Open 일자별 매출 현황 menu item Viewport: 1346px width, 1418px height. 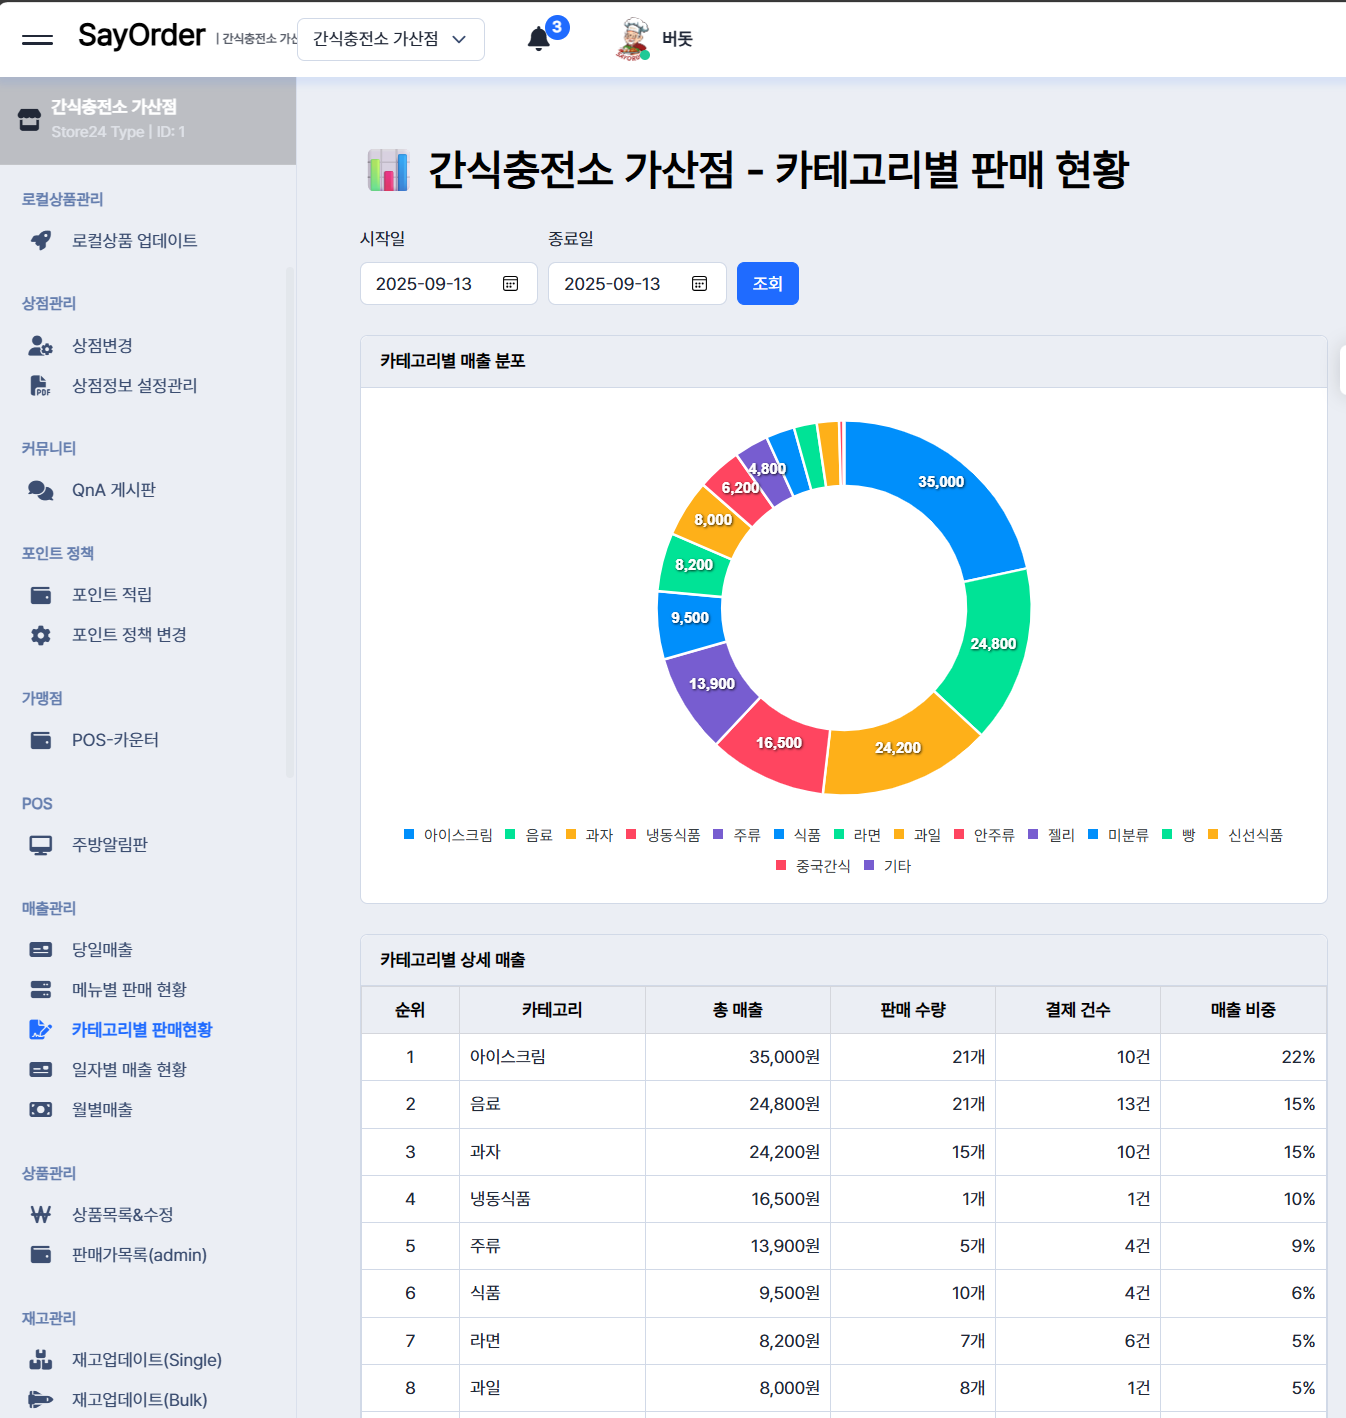[129, 1070]
